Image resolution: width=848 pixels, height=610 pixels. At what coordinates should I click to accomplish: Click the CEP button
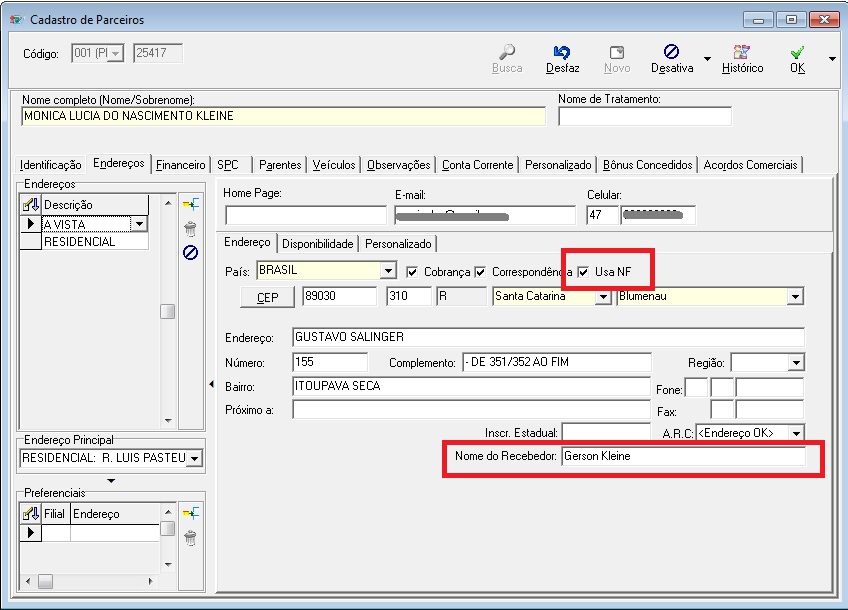click(267, 297)
